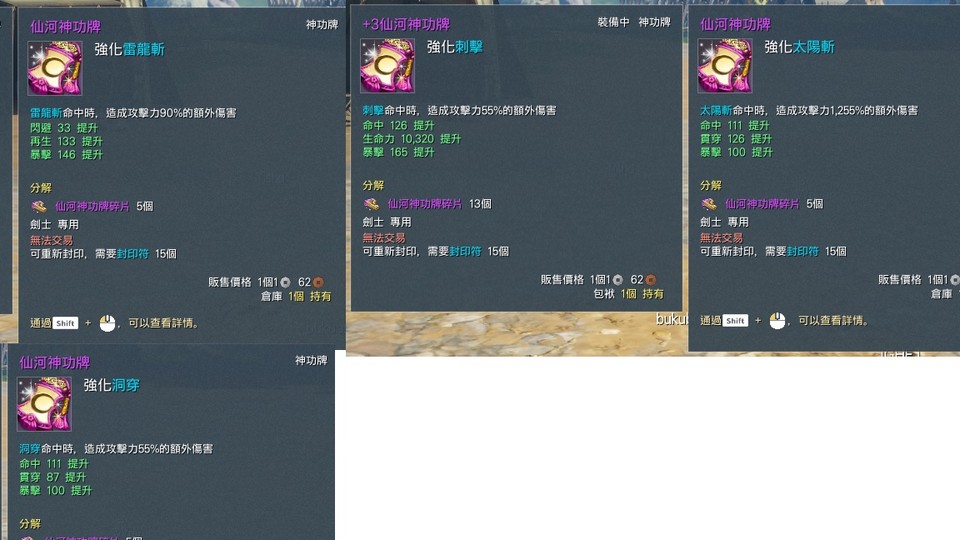
Task: Click the blue 洞穿 skill title link
Action: click(x=126, y=385)
